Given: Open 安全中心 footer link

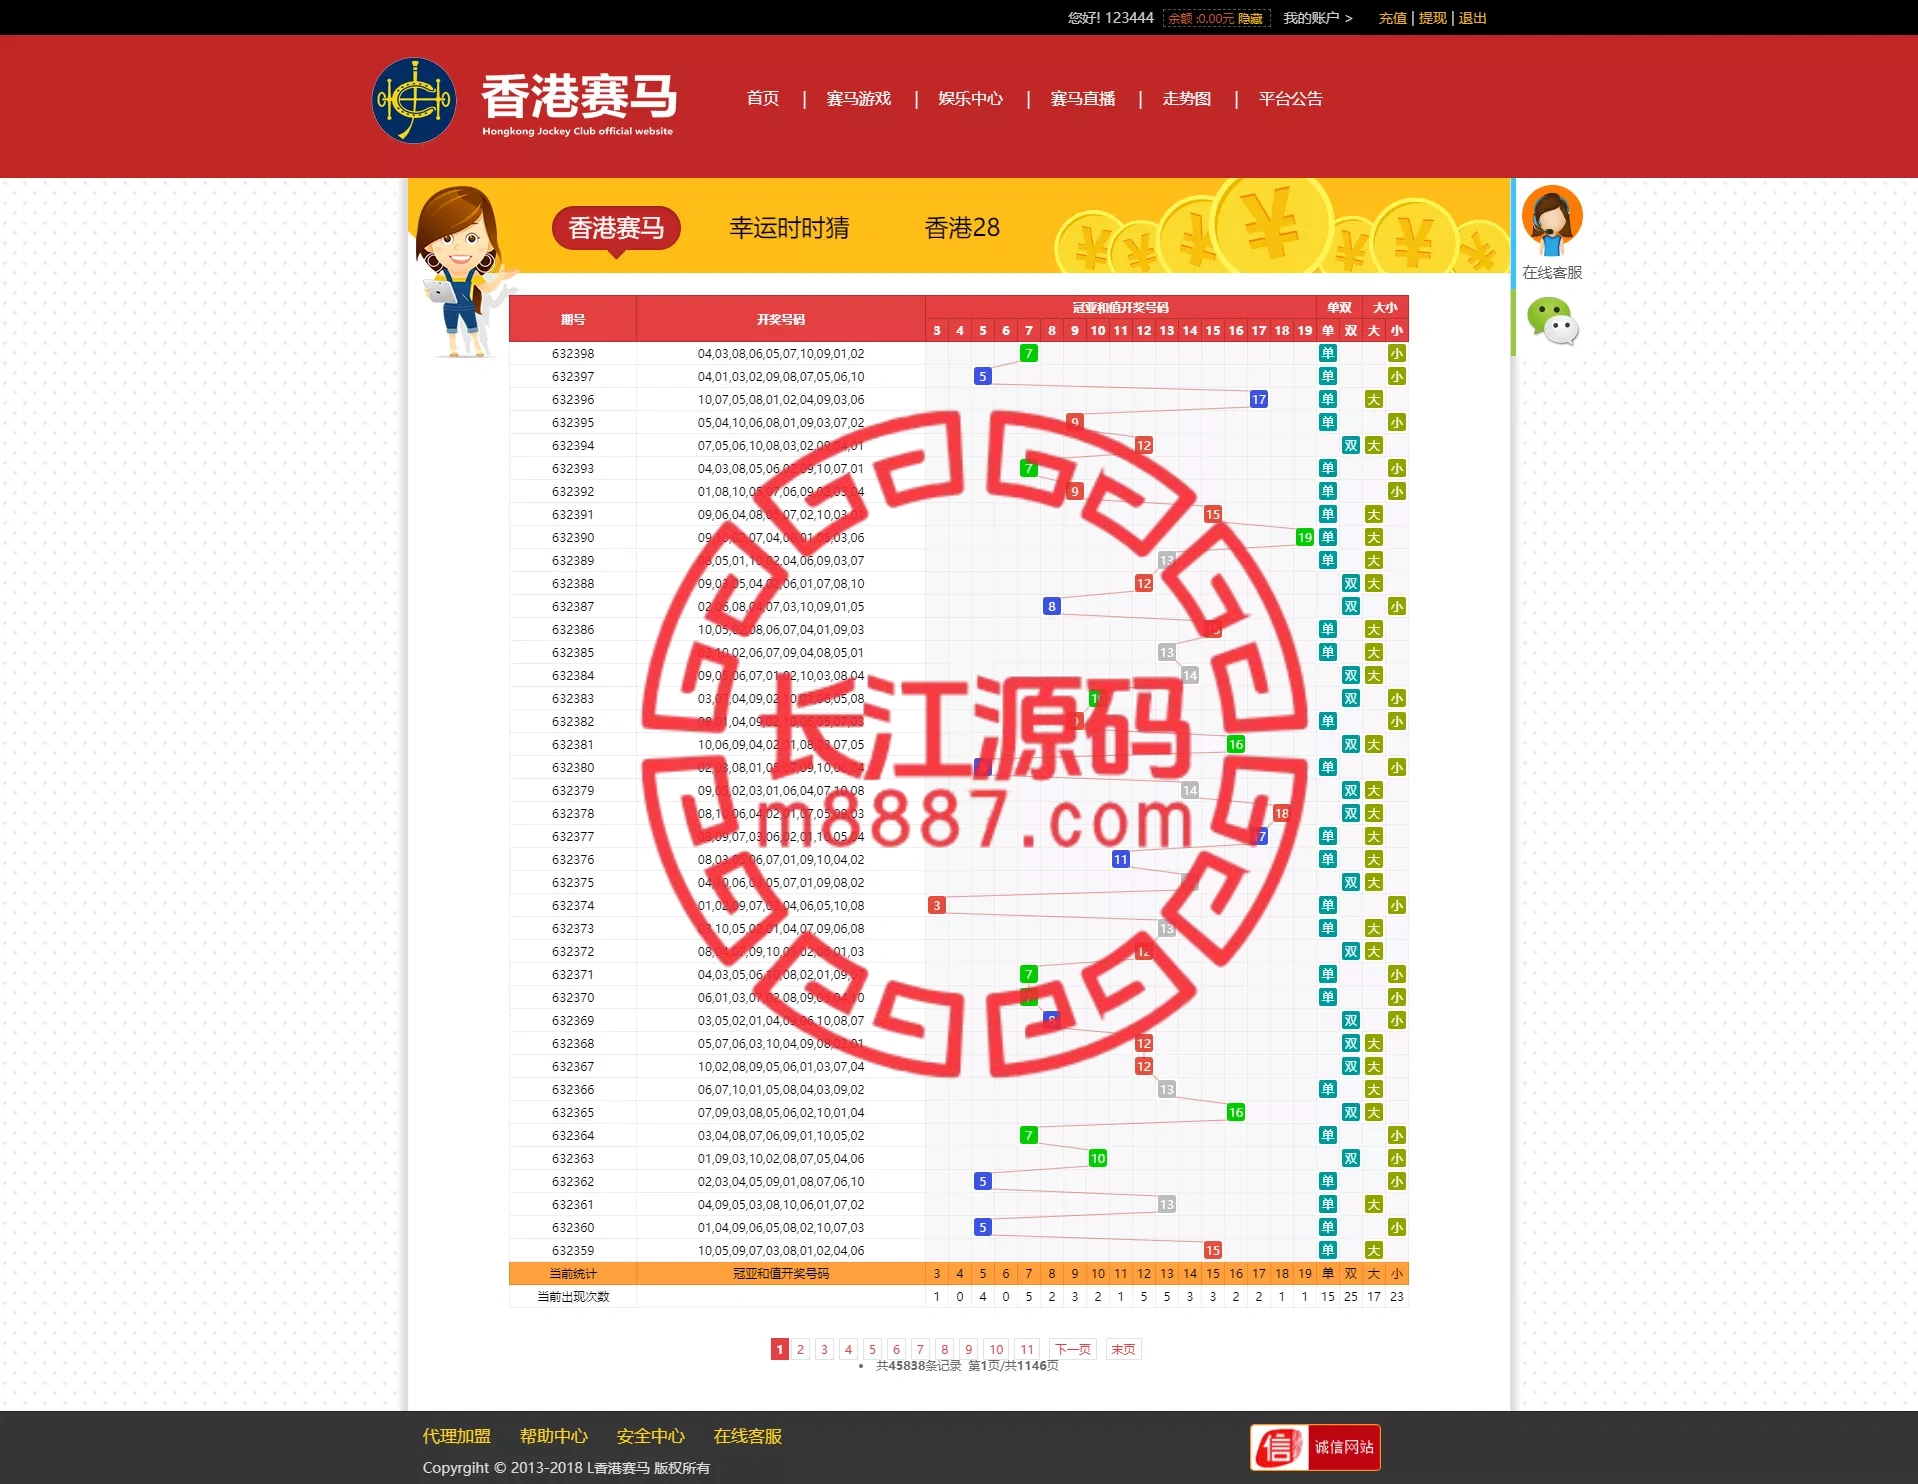Looking at the screenshot, I should 650,1436.
